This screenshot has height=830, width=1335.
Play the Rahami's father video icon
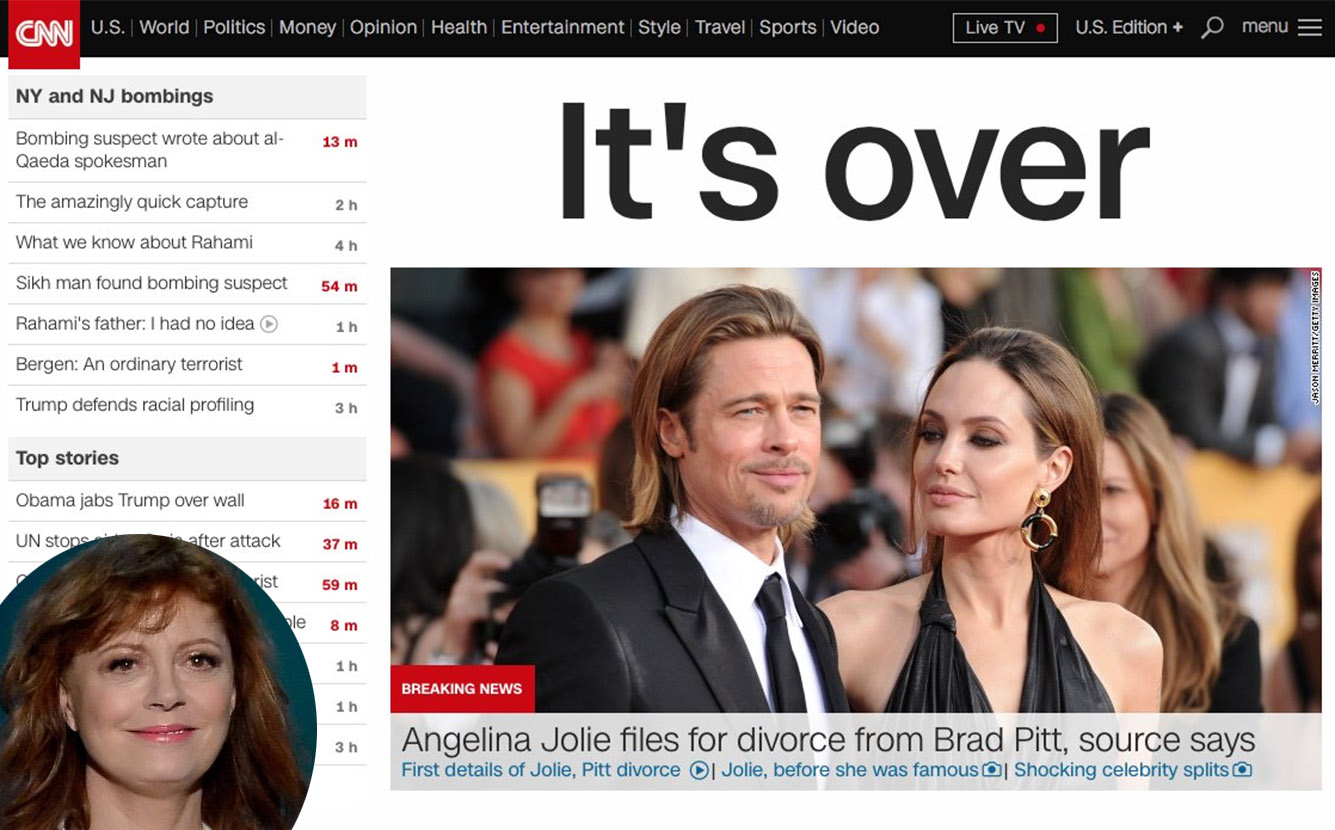point(269,324)
